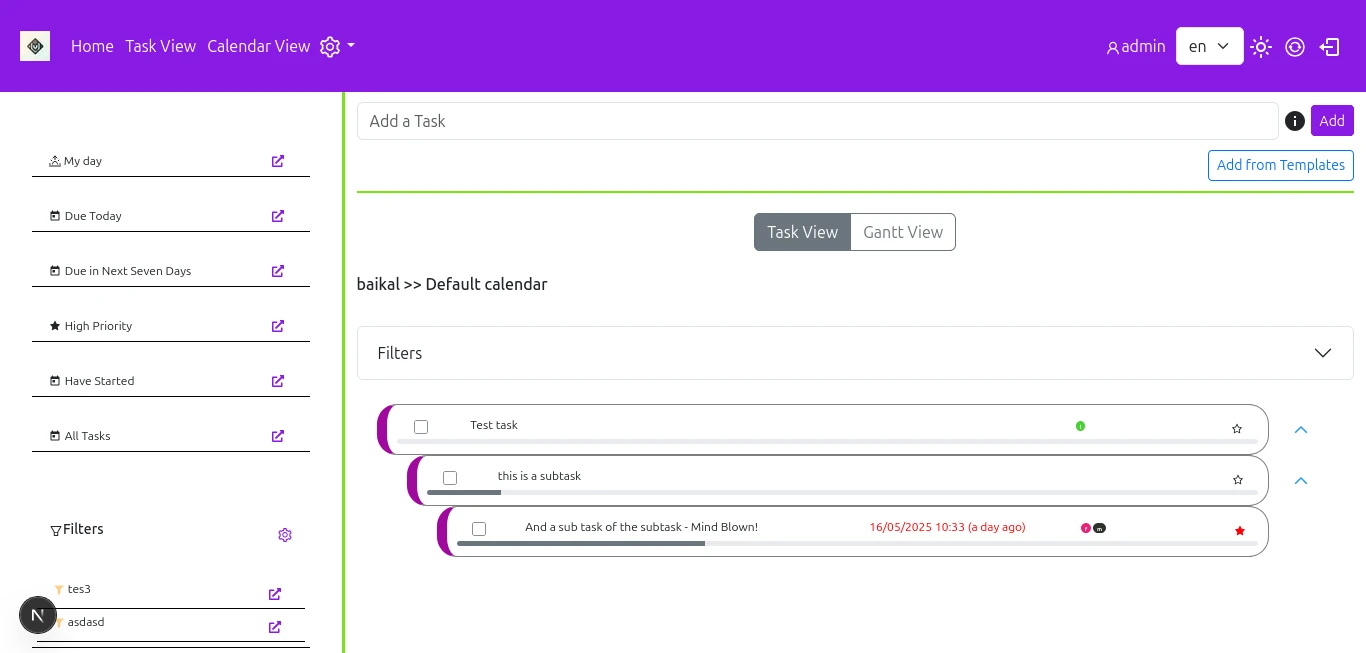The width and height of the screenshot is (1366, 653).
Task: Mark 'Mind Blown' subtask as done
Action: (479, 529)
